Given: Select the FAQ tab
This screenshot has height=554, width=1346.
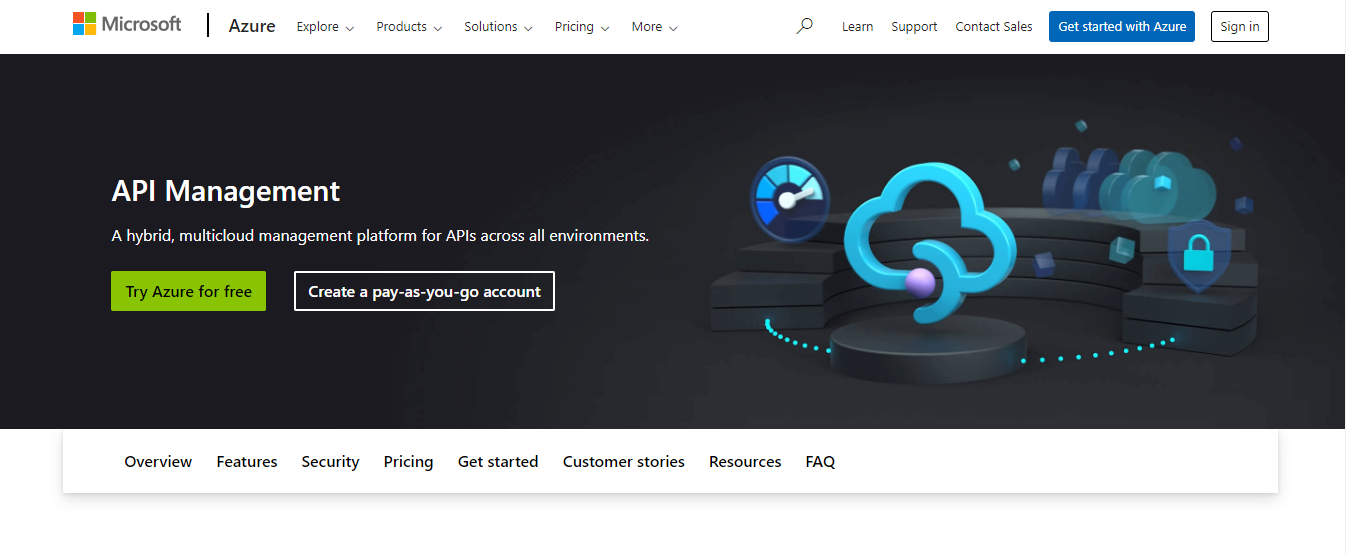Looking at the screenshot, I should 820,462.
